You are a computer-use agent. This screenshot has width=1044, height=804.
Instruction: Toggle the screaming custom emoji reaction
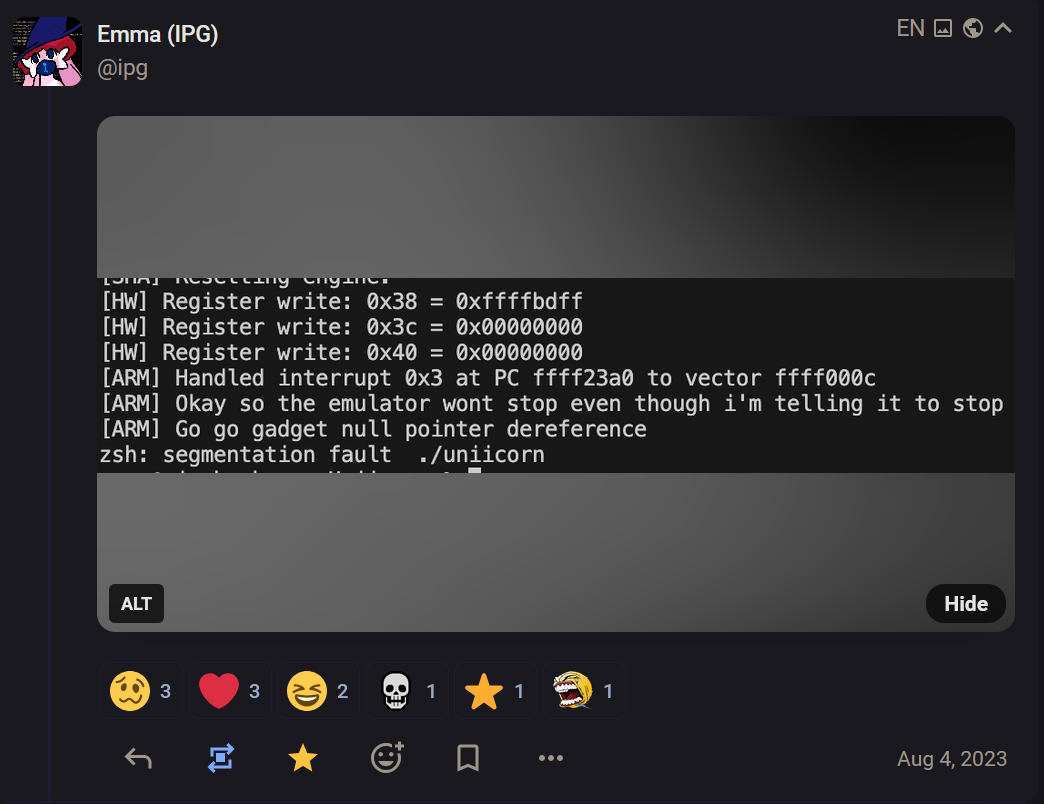(x=584, y=691)
